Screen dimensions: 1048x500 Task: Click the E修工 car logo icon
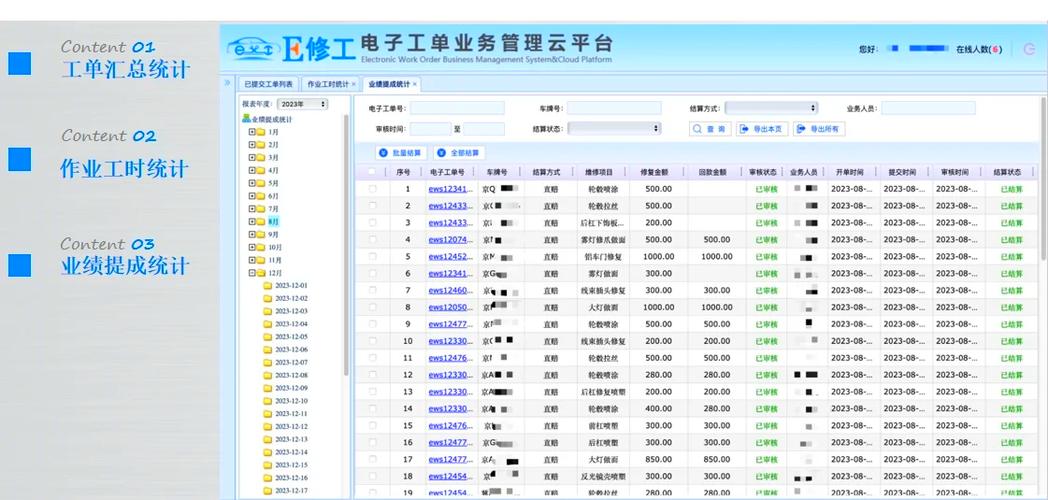[253, 49]
